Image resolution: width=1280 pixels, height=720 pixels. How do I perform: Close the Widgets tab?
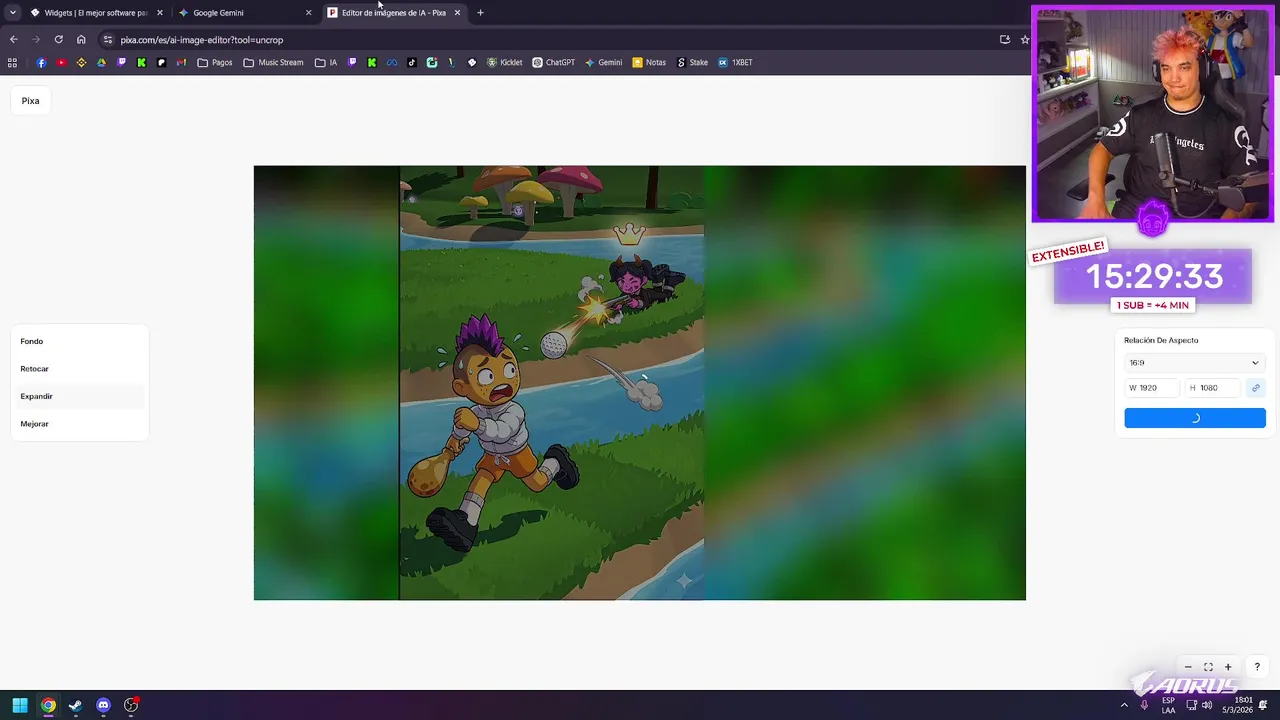160,13
